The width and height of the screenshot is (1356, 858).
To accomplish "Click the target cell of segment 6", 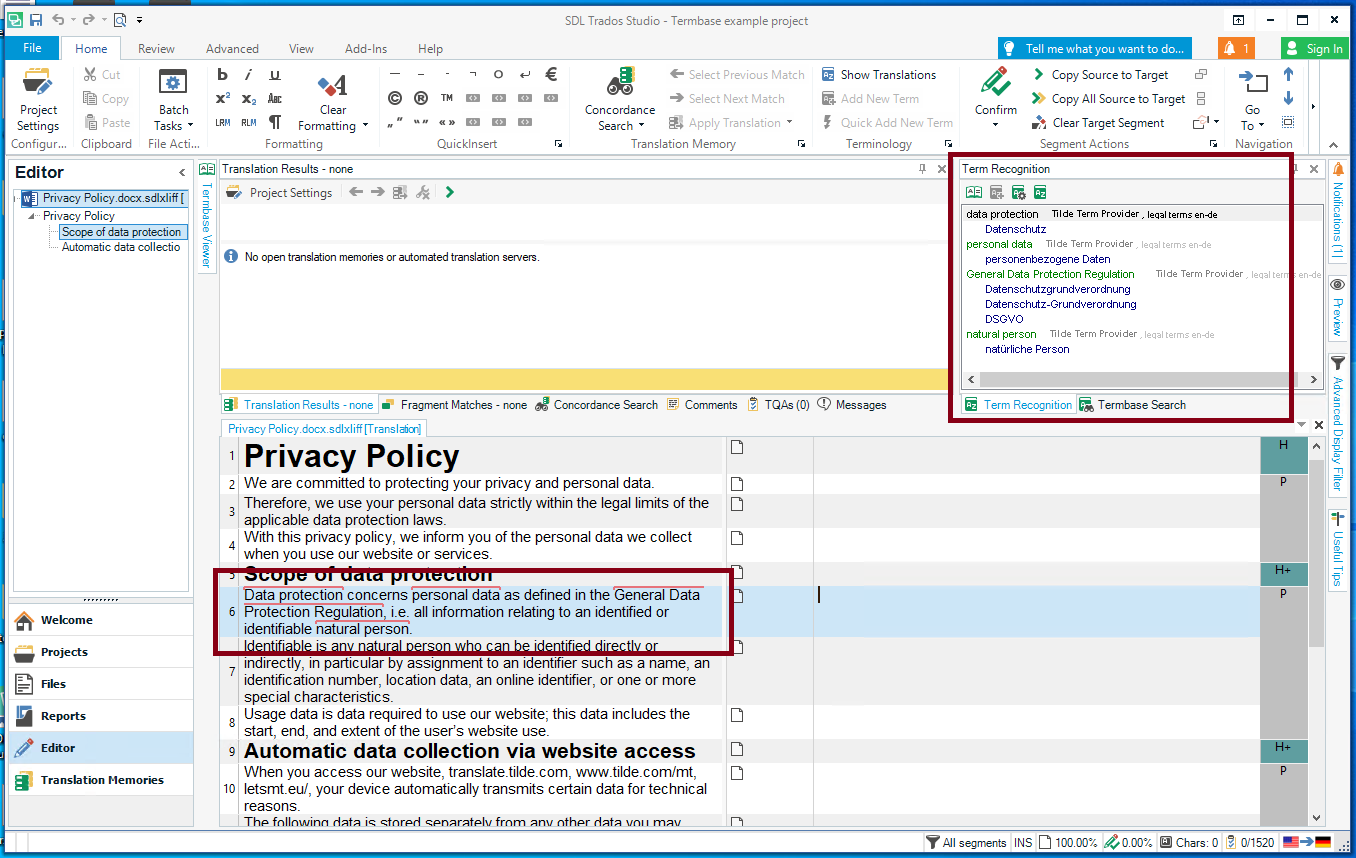I will tap(1035, 611).
